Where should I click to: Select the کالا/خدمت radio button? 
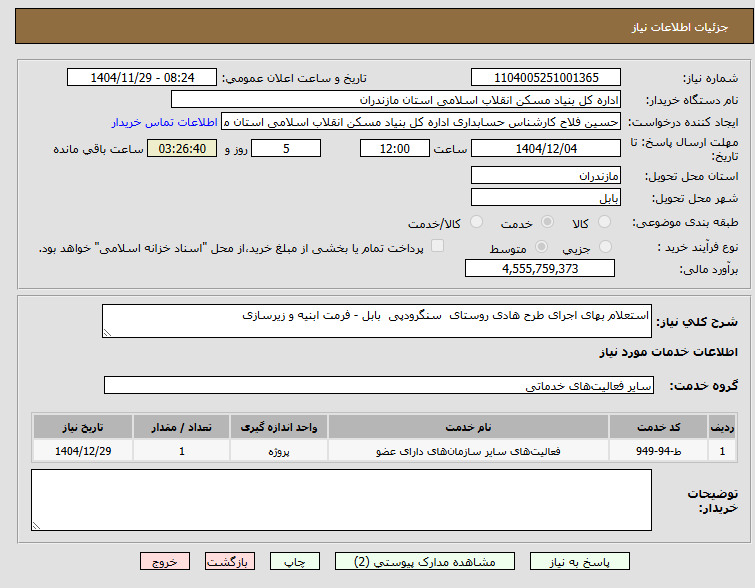[476, 222]
